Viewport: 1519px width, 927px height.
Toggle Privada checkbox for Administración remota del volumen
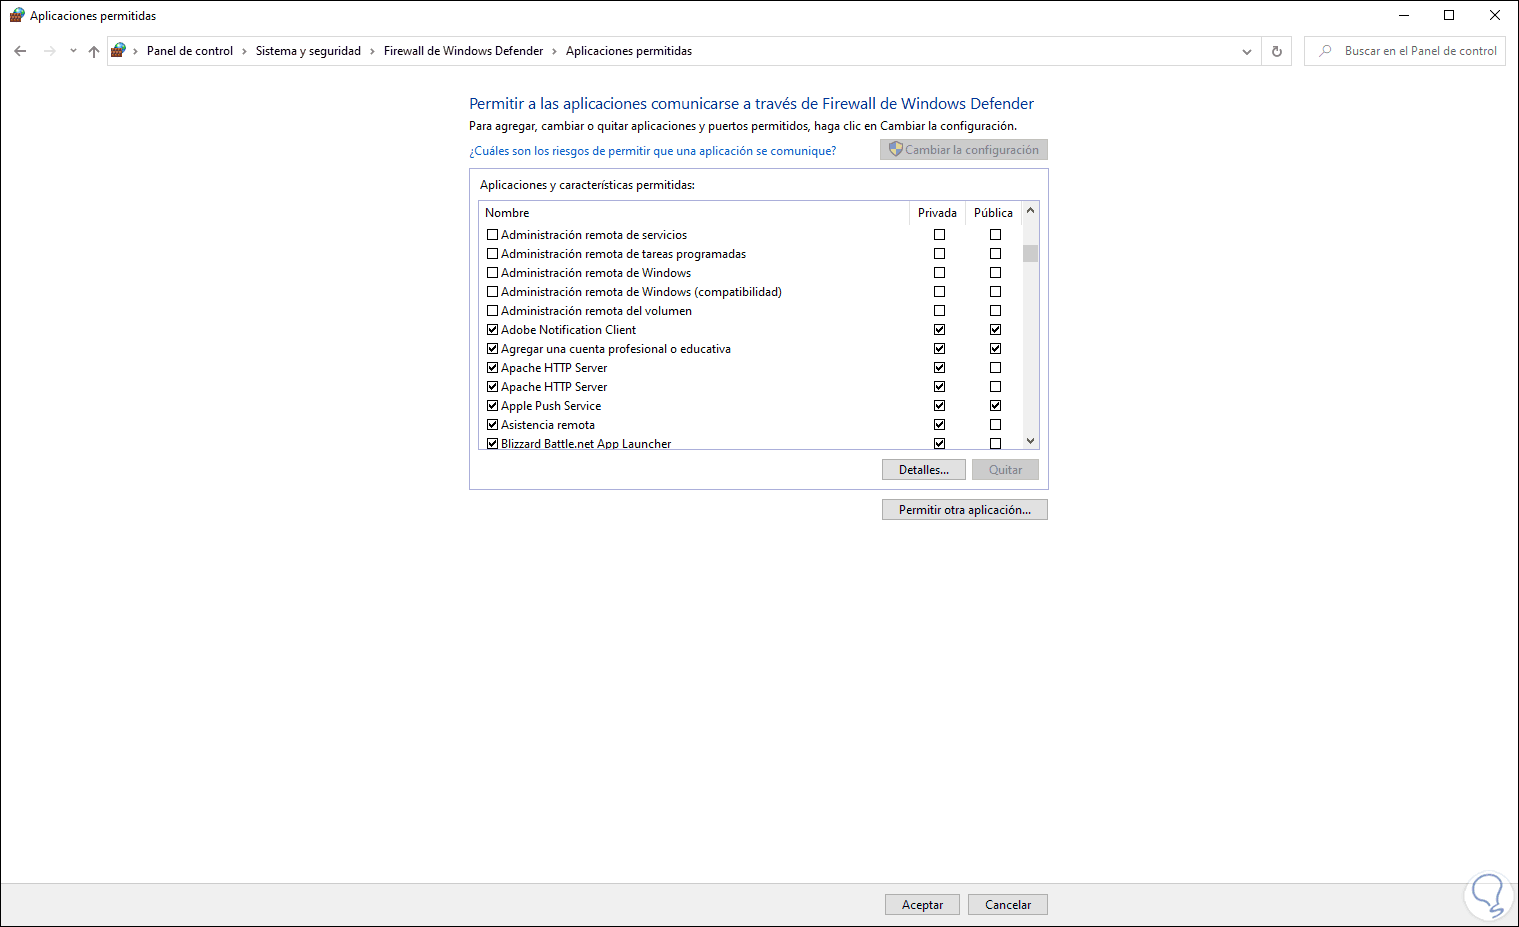point(939,311)
